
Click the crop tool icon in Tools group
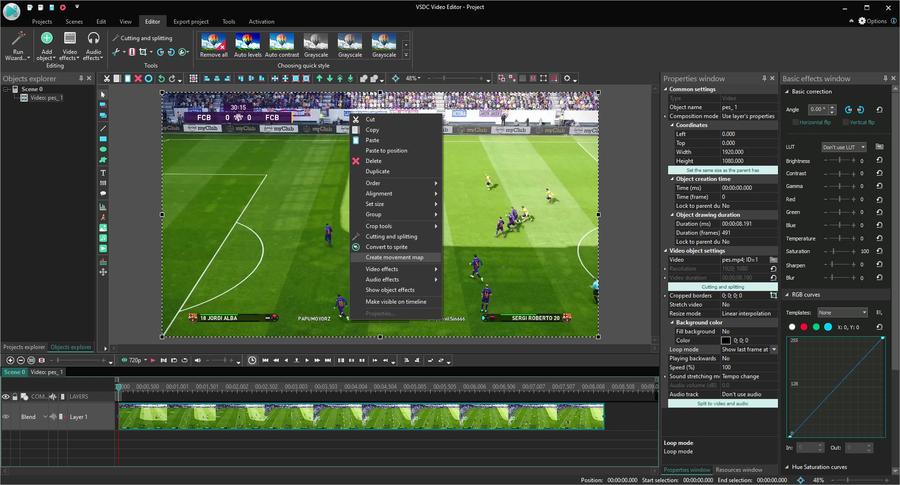tap(142, 52)
